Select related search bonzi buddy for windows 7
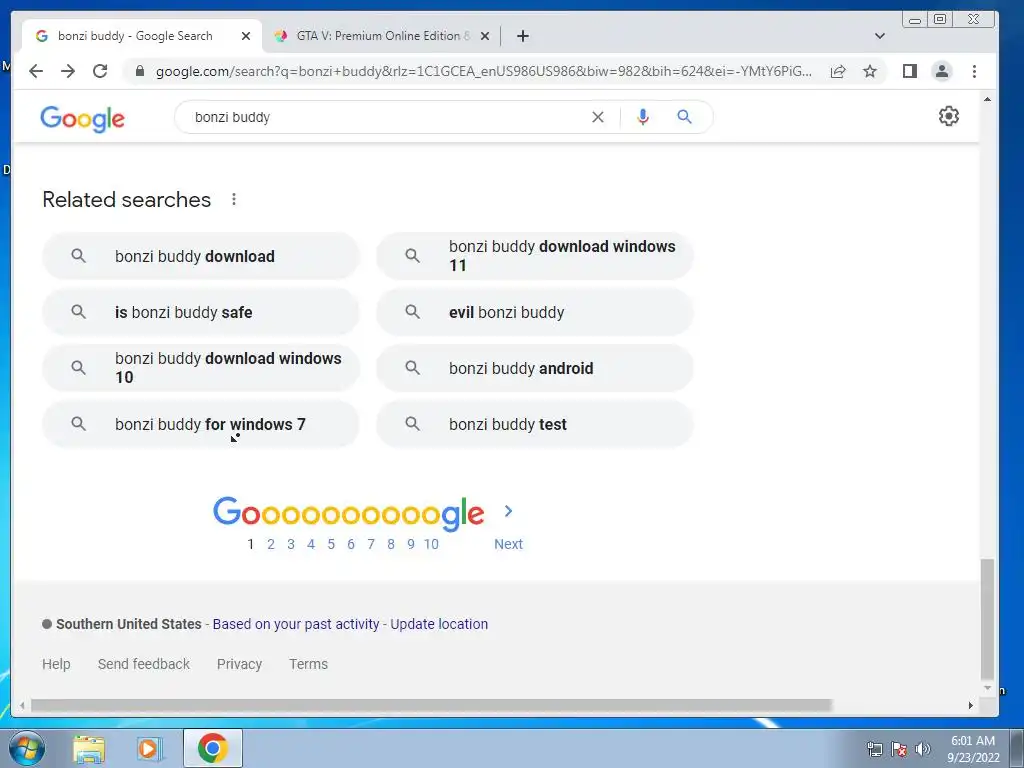 [x=201, y=424]
